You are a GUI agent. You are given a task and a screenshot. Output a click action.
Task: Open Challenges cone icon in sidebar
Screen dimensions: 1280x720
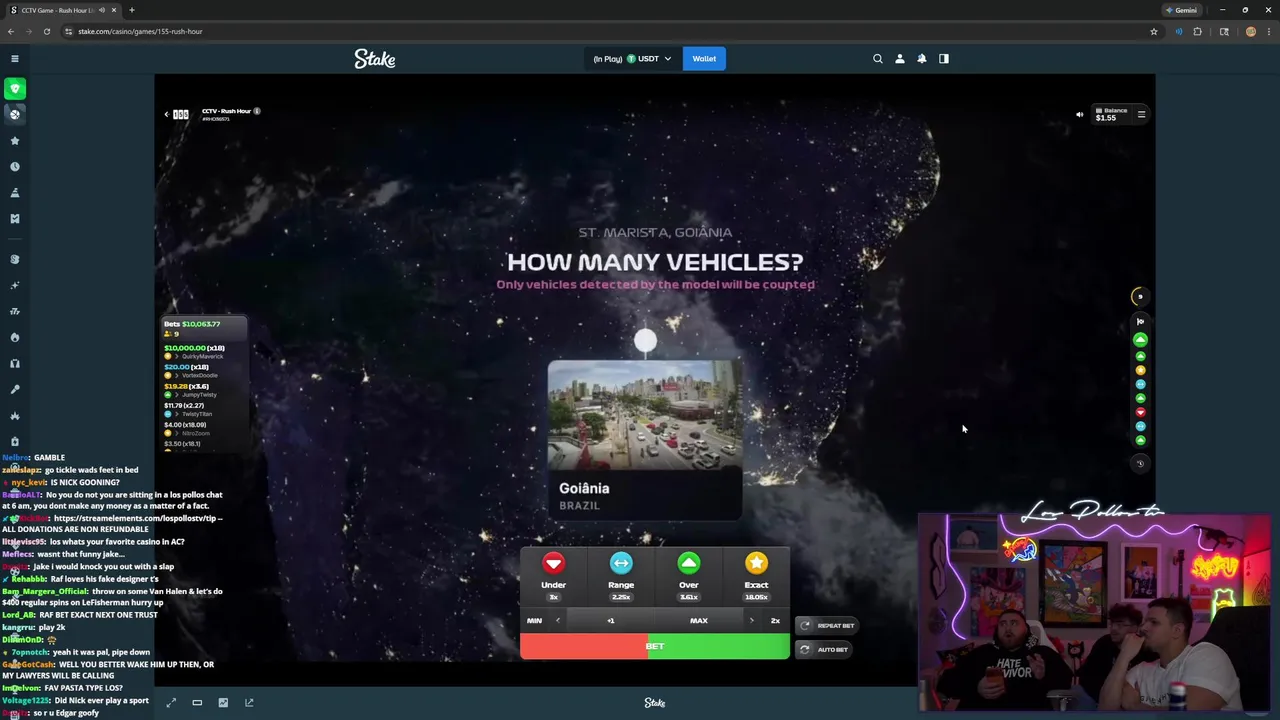[x=15, y=193]
